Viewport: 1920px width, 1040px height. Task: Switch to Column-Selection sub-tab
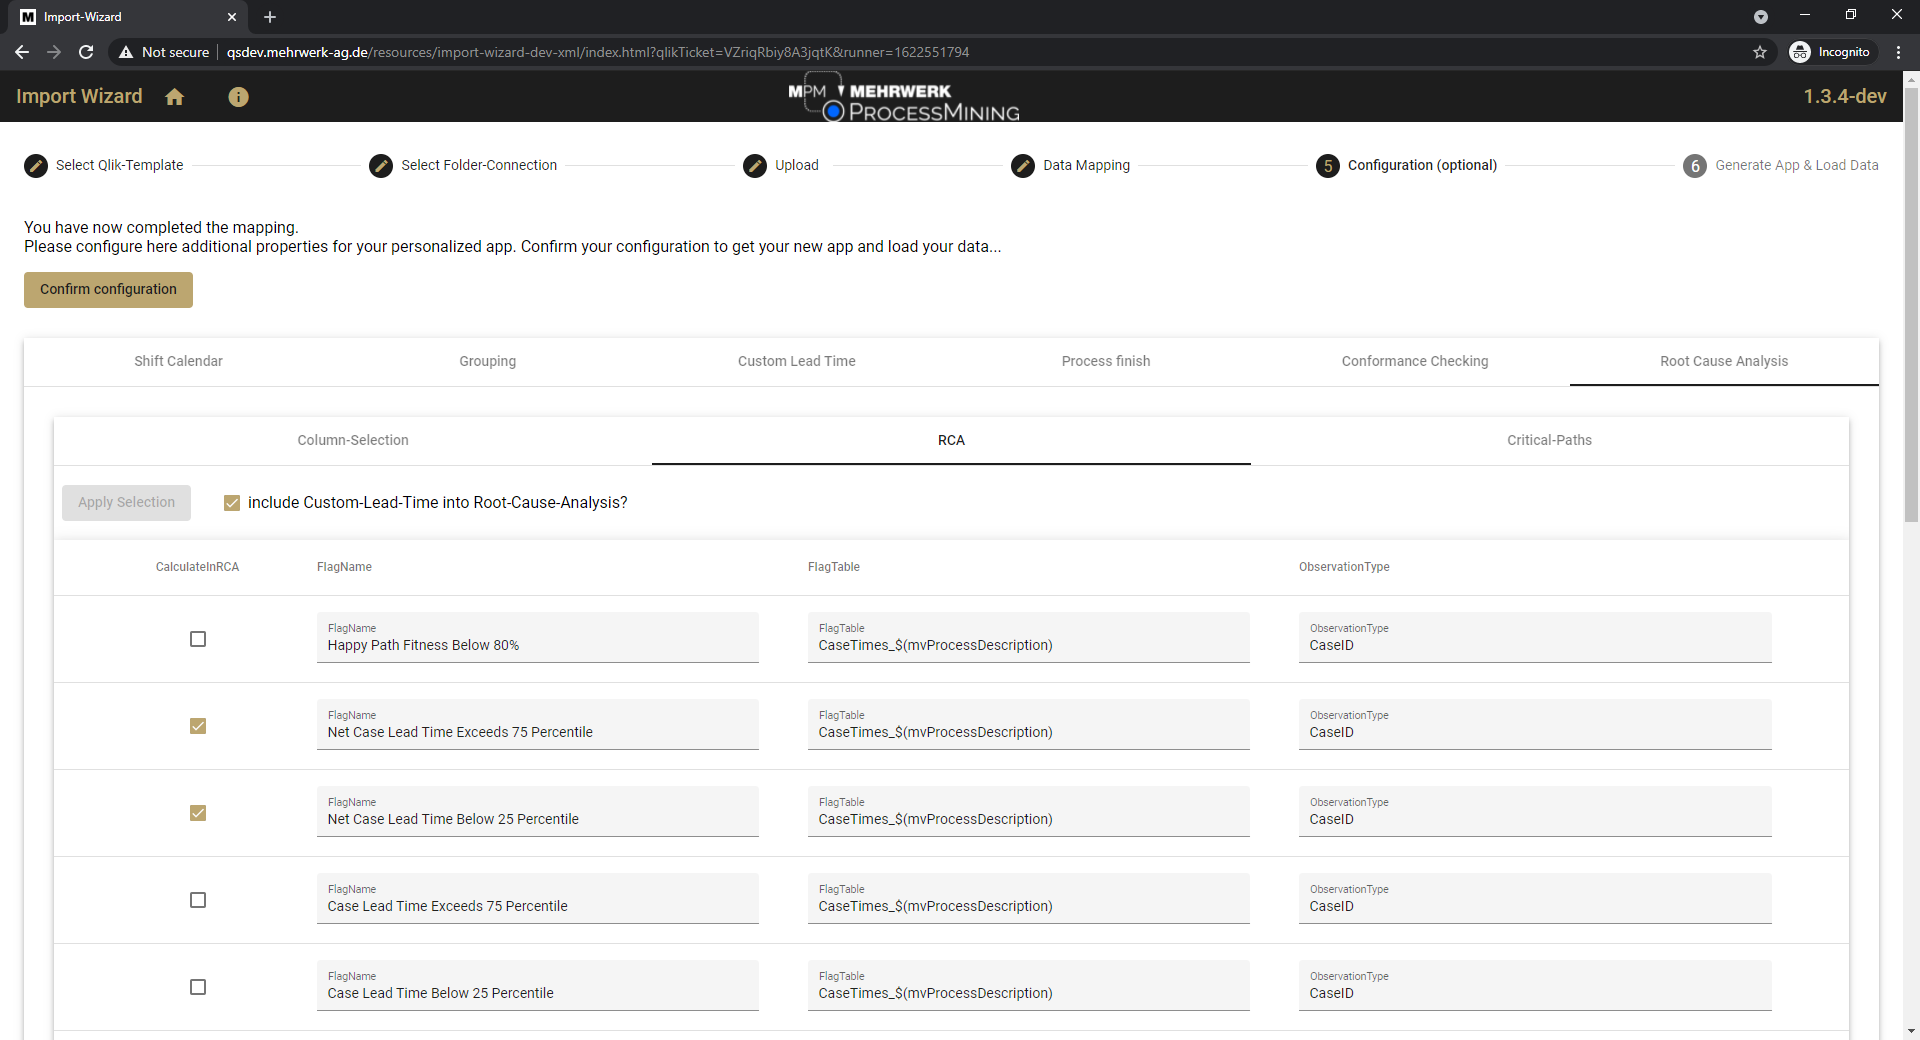[353, 440]
